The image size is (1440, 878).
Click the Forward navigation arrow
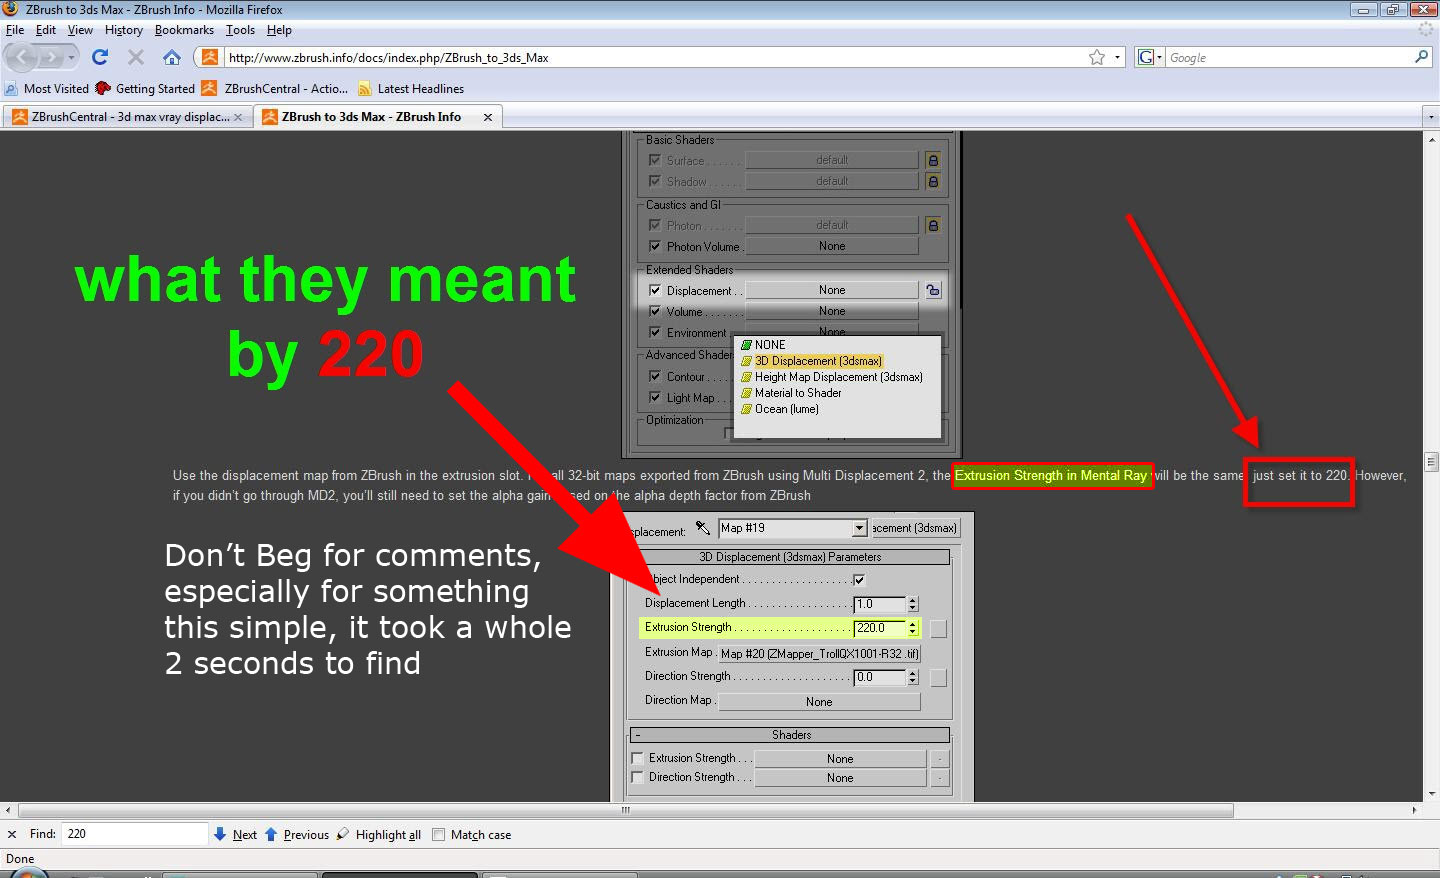click(50, 57)
